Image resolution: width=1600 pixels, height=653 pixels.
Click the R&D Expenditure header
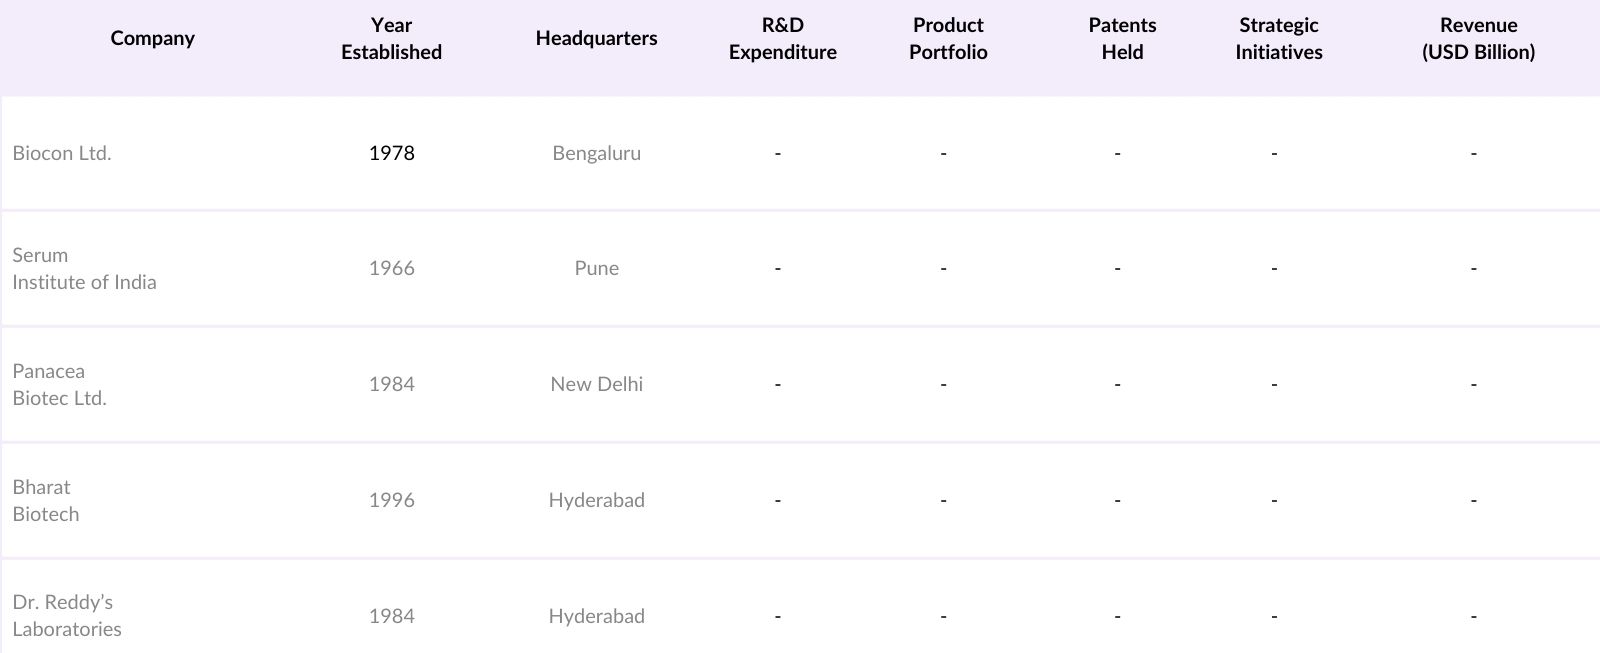(782, 38)
